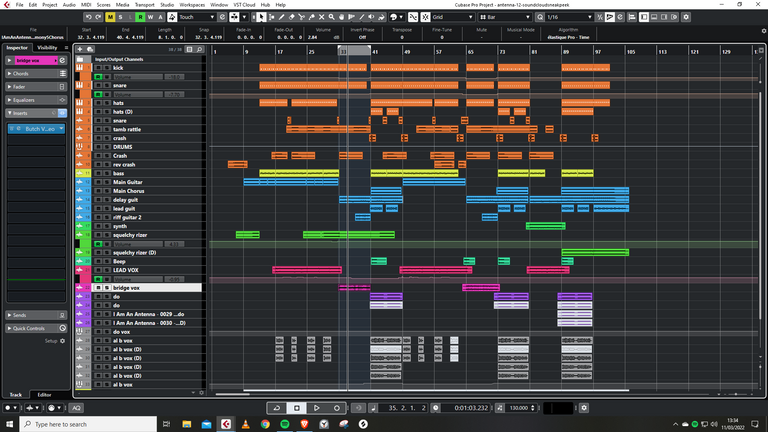Open the Touch automation mode dropdown
This screenshot has height=432, width=768.
tap(197, 17)
